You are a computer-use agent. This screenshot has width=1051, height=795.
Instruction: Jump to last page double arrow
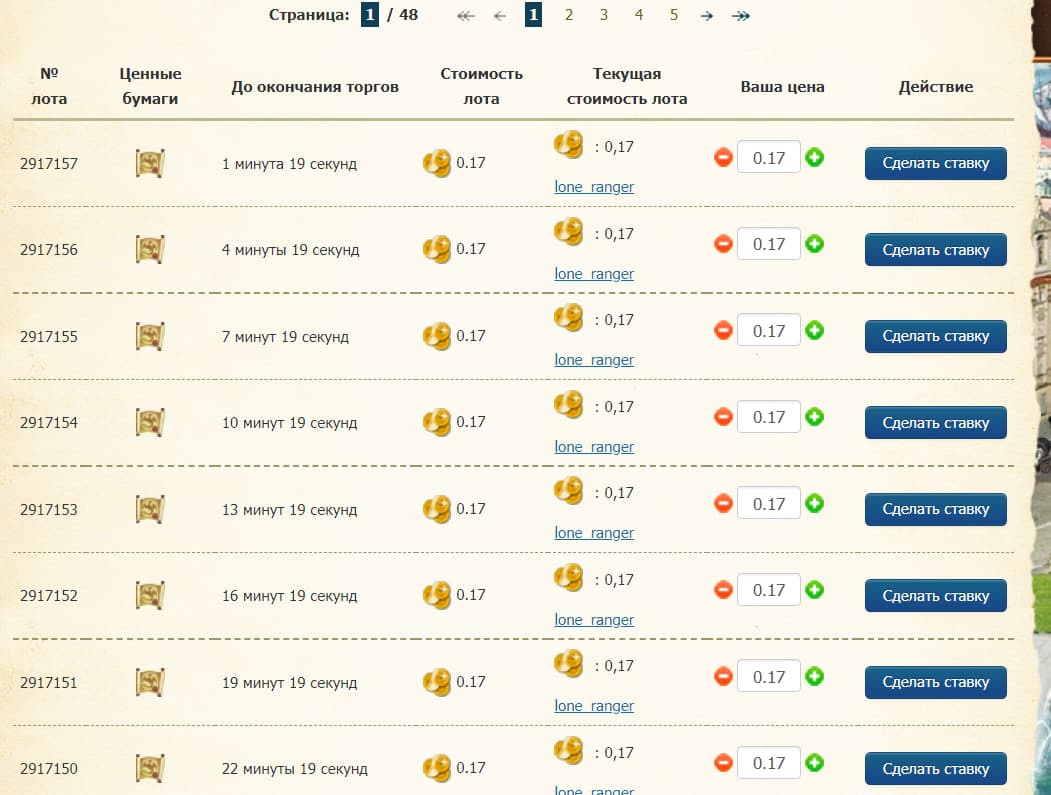(x=741, y=15)
